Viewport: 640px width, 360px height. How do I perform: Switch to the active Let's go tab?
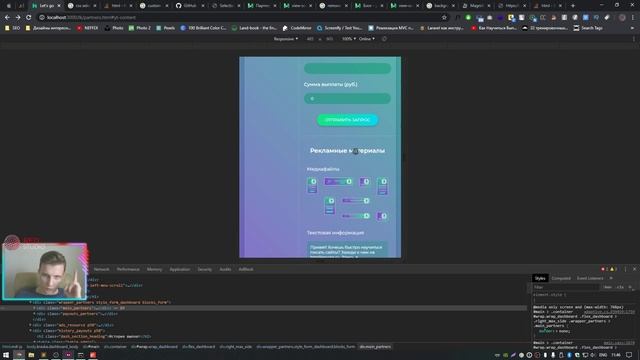coord(46,6)
